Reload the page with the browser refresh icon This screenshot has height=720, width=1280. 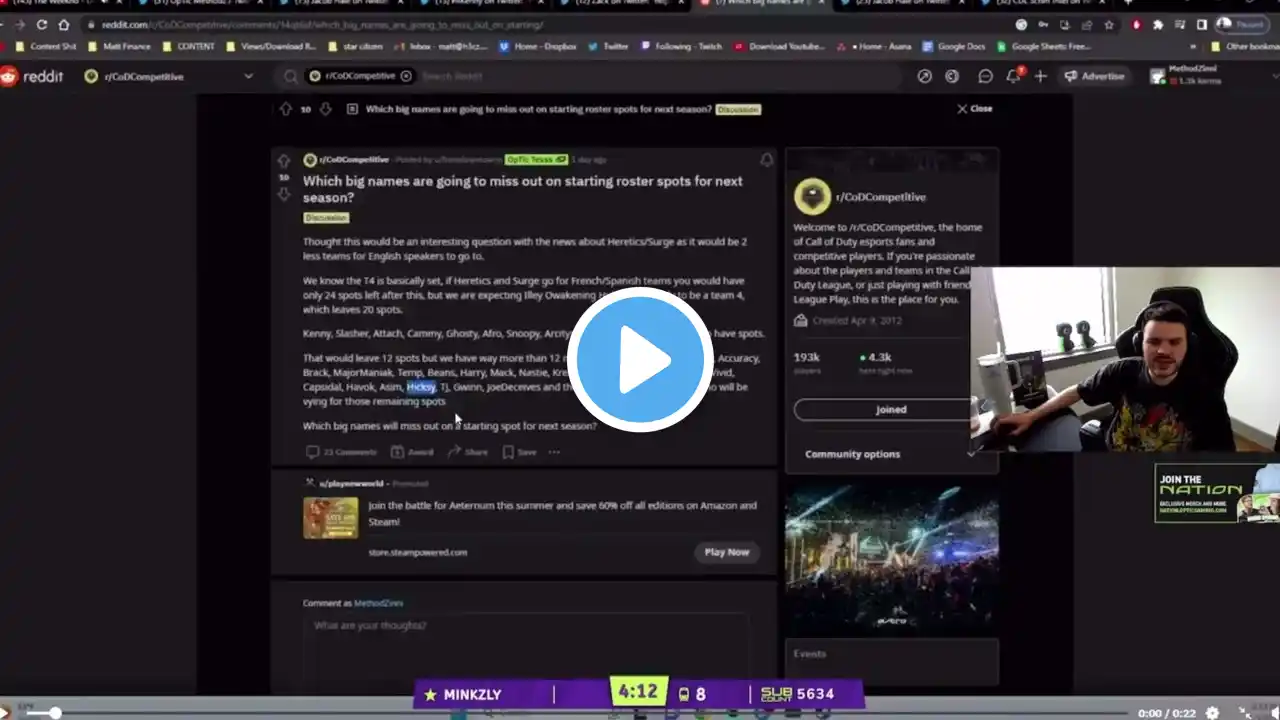41,25
